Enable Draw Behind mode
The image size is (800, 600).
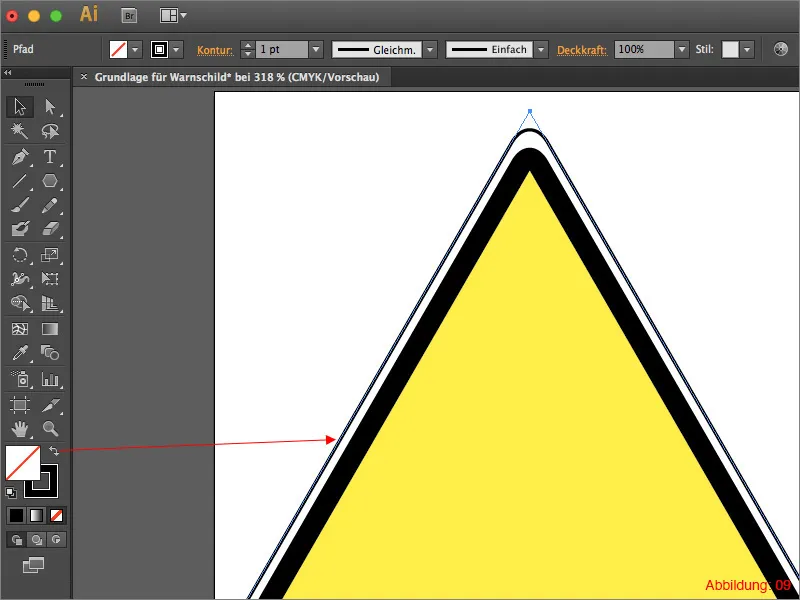click(x=36, y=540)
